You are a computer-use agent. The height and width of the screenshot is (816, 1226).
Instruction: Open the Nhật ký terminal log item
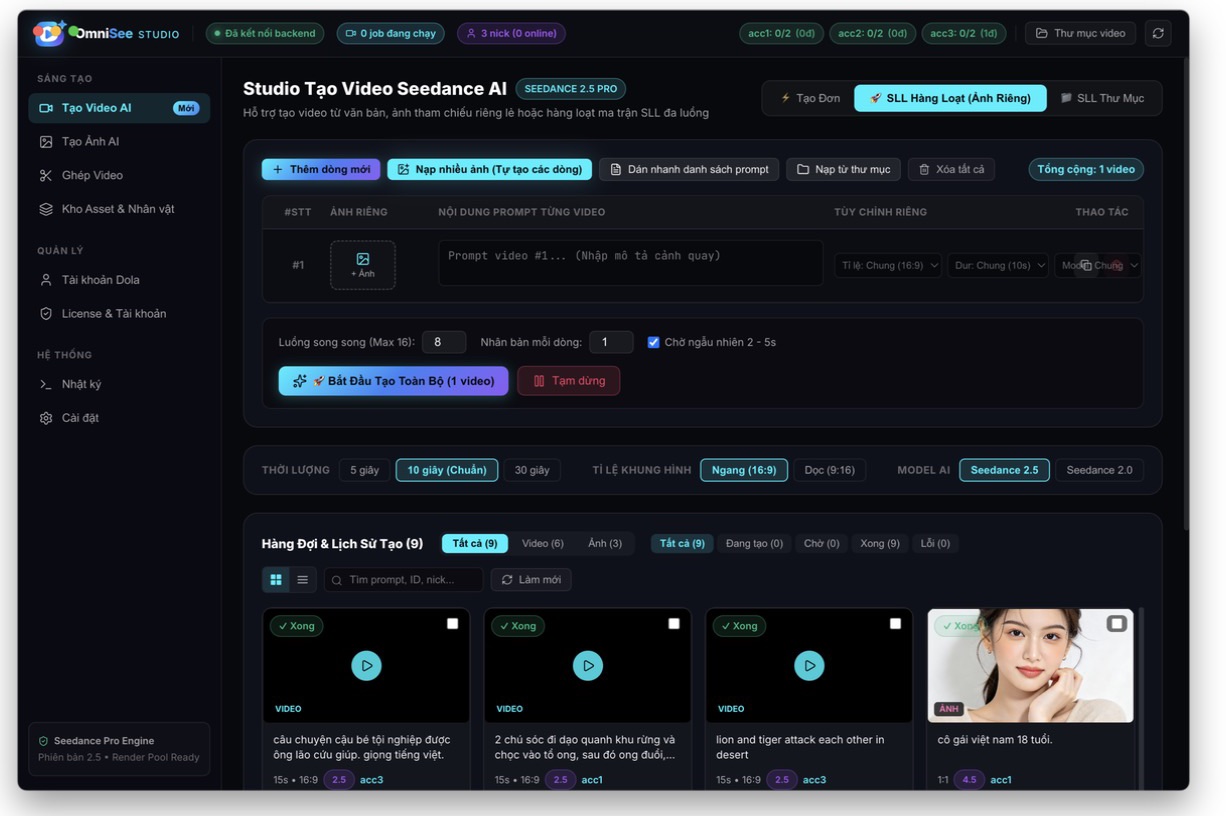(119, 384)
